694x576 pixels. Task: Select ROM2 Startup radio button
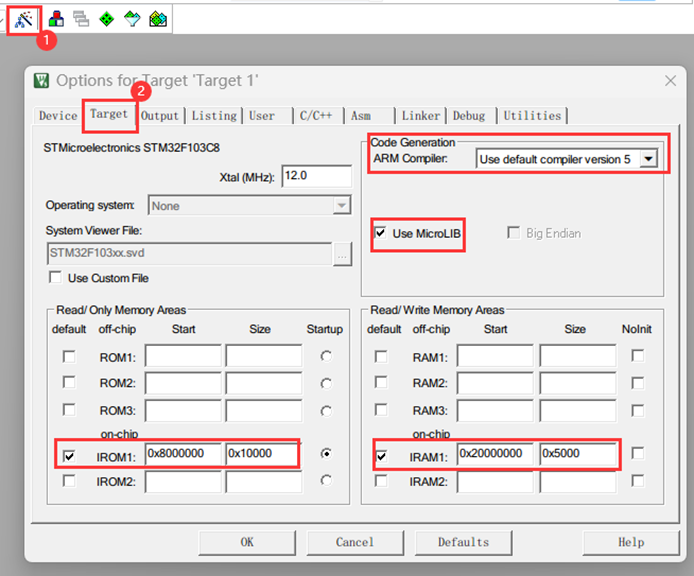[x=326, y=383]
